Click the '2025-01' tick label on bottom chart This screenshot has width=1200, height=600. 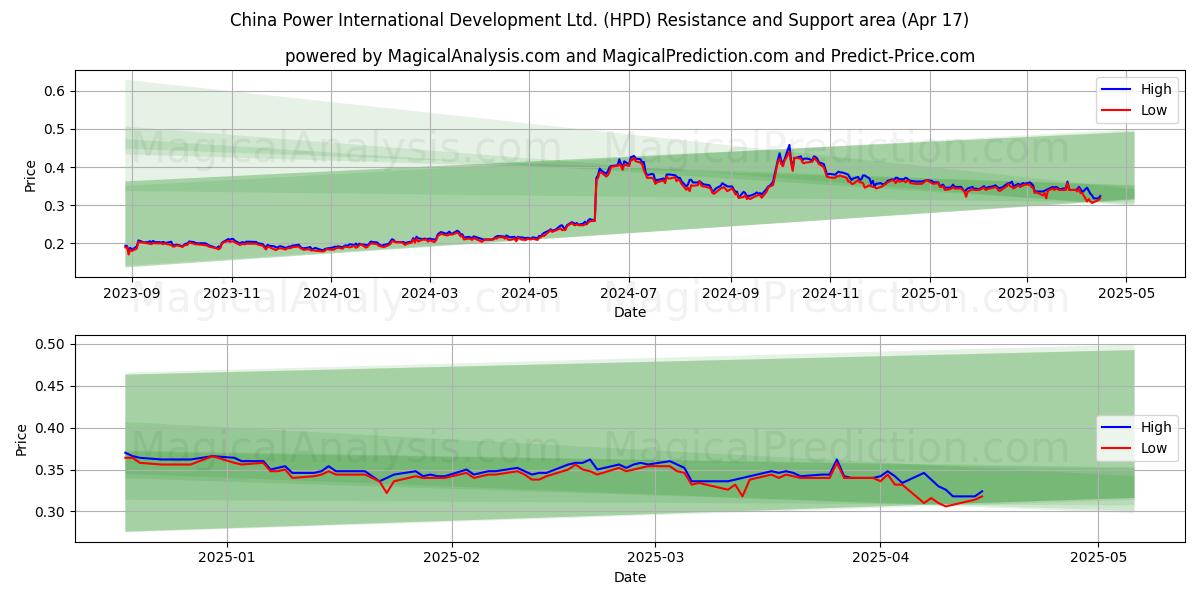(x=227, y=559)
